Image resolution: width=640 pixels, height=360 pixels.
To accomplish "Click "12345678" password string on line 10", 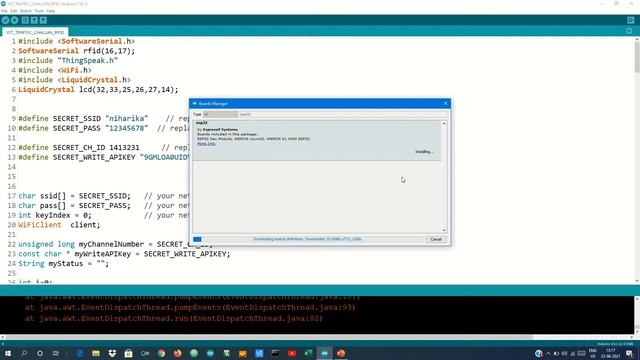I will tap(127, 128).
